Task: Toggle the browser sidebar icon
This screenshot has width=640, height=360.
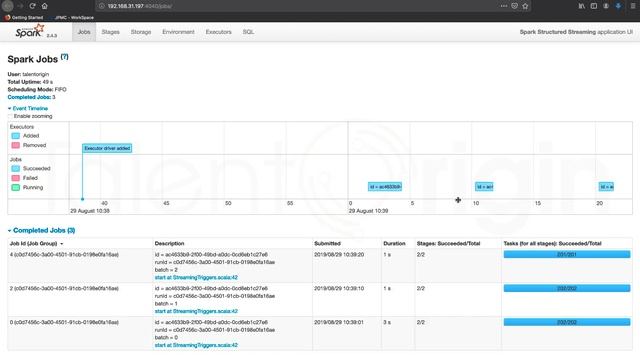Action: 594,6
